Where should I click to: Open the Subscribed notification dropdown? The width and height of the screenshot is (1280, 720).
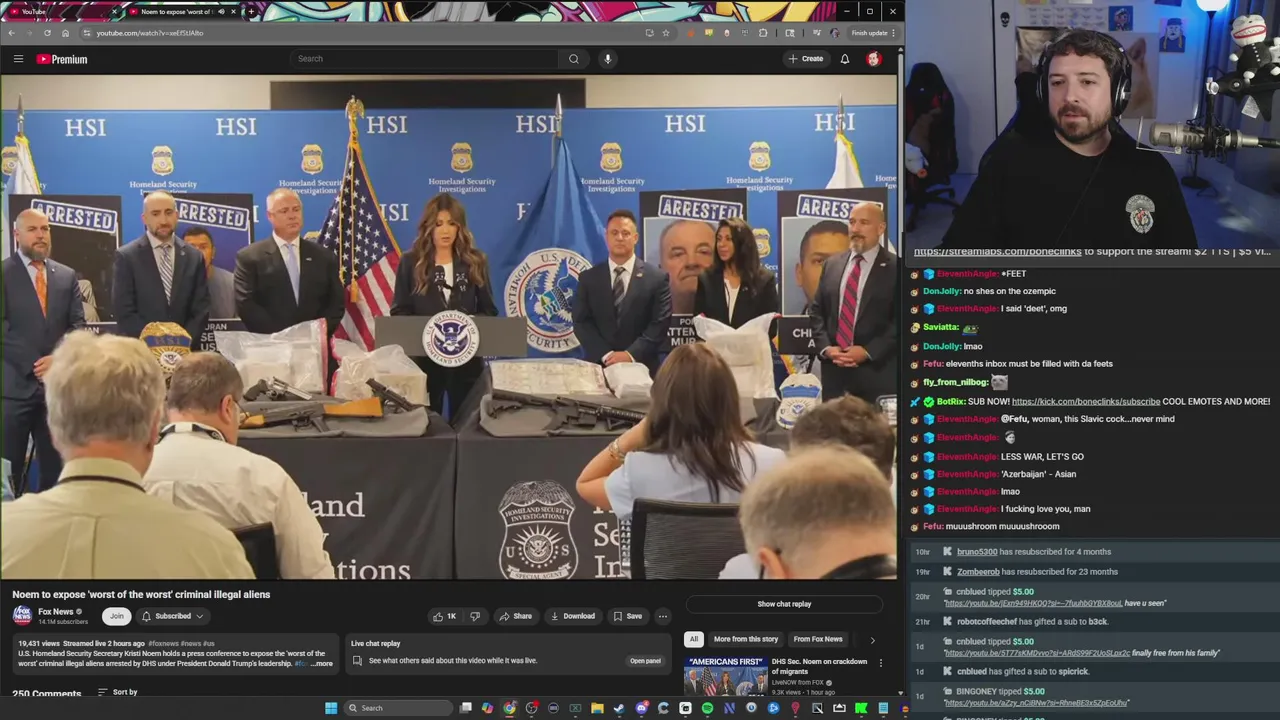172,616
